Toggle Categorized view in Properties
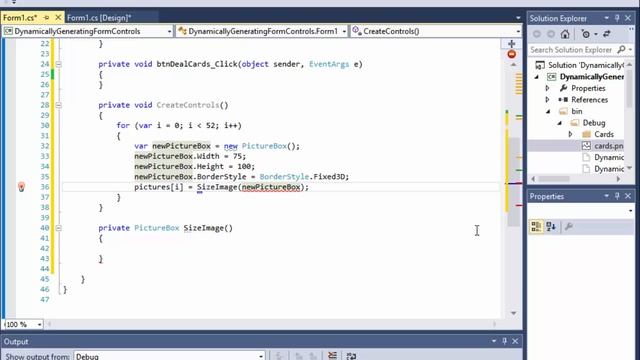The width and height of the screenshot is (640, 360). pos(536,226)
